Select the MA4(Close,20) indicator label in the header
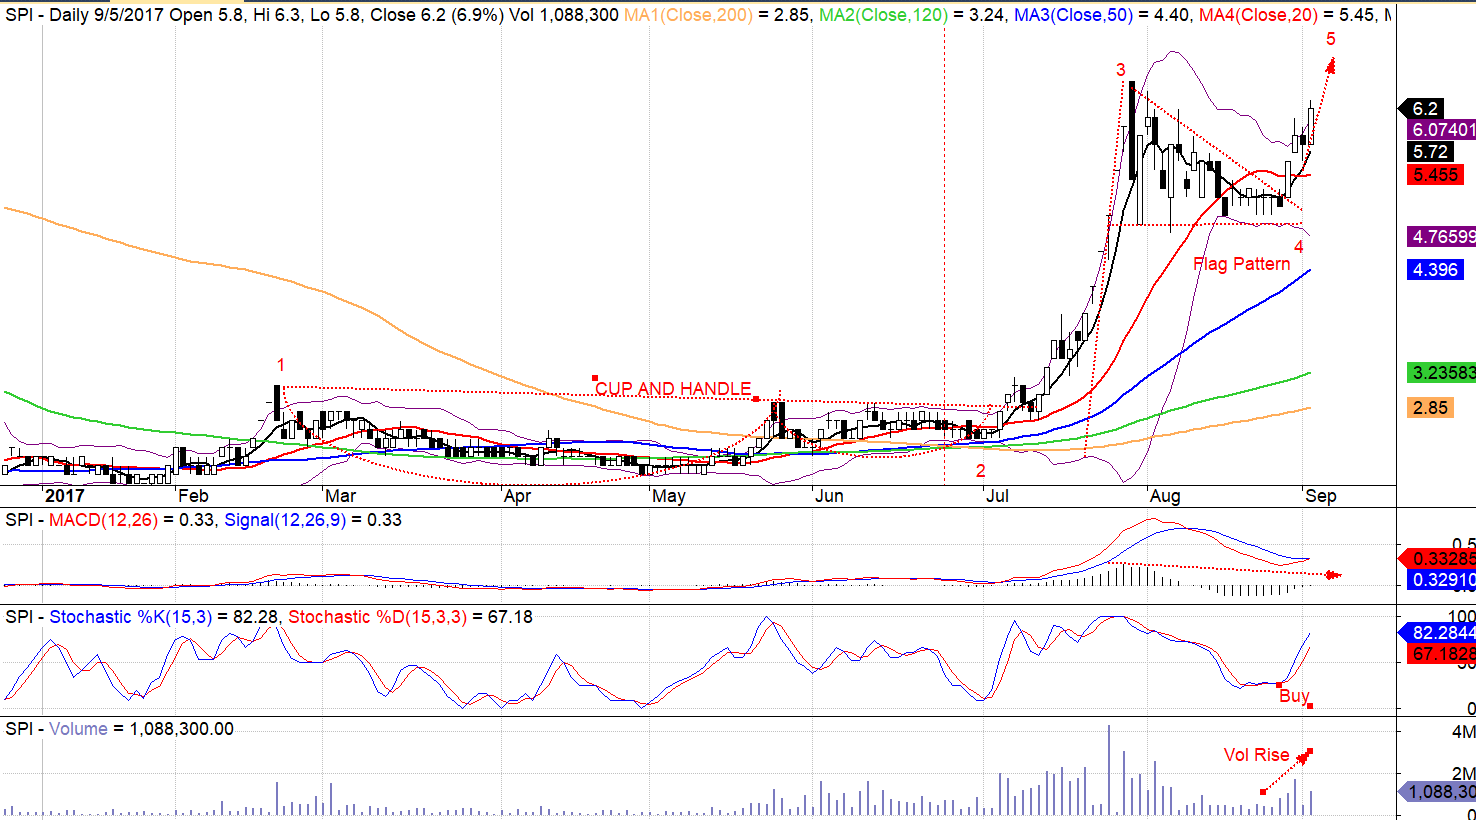Image resolution: width=1476 pixels, height=820 pixels. 1260,15
